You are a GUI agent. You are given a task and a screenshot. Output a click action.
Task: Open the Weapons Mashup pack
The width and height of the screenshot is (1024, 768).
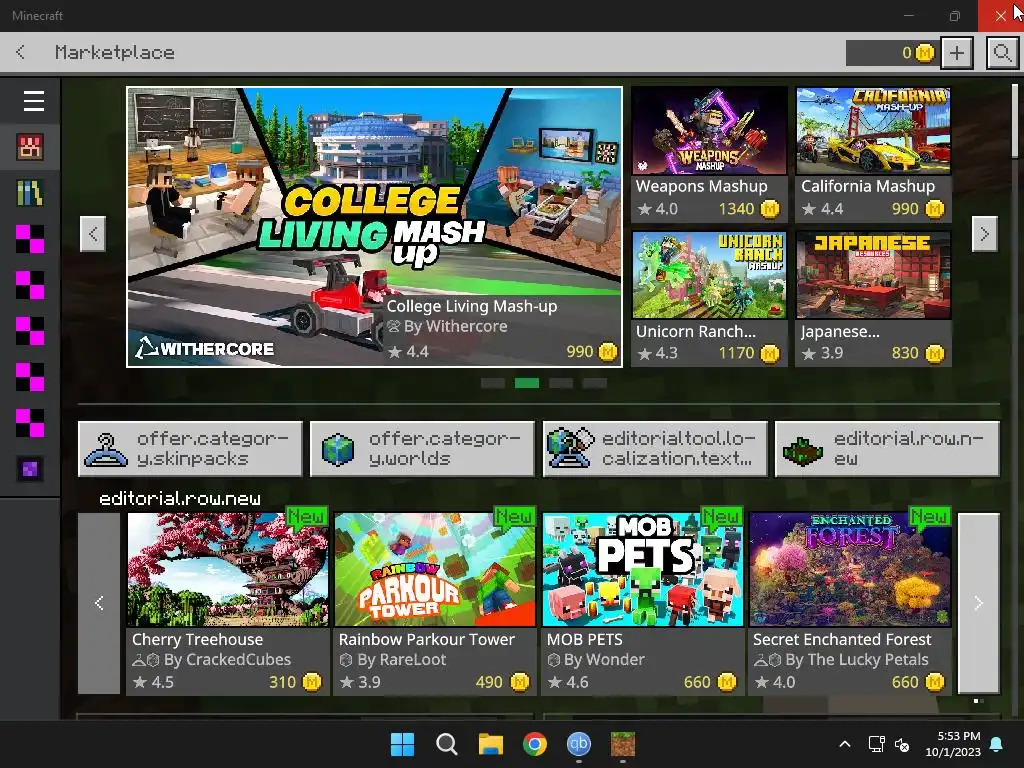tap(709, 154)
